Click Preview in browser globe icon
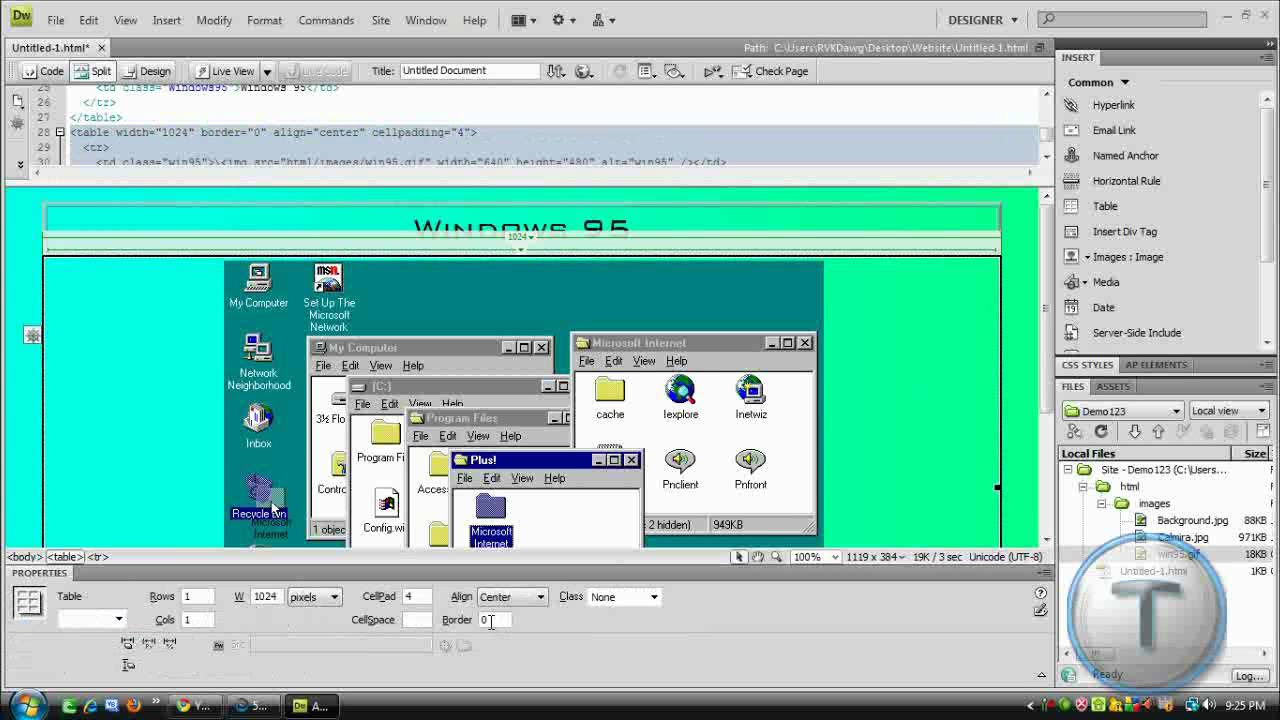The height and width of the screenshot is (720, 1280). click(x=585, y=71)
